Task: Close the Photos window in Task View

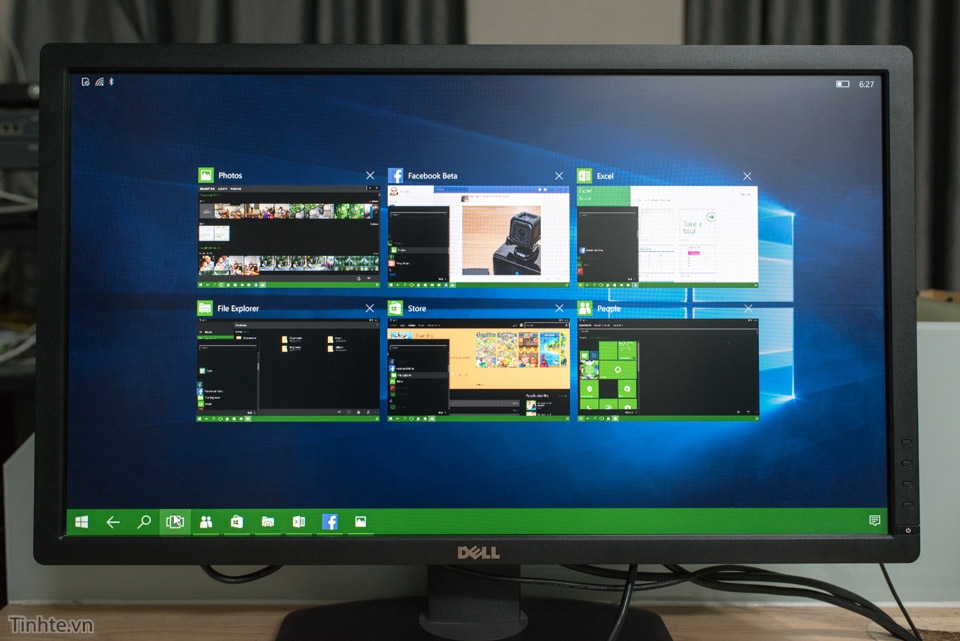Action: tap(370, 176)
